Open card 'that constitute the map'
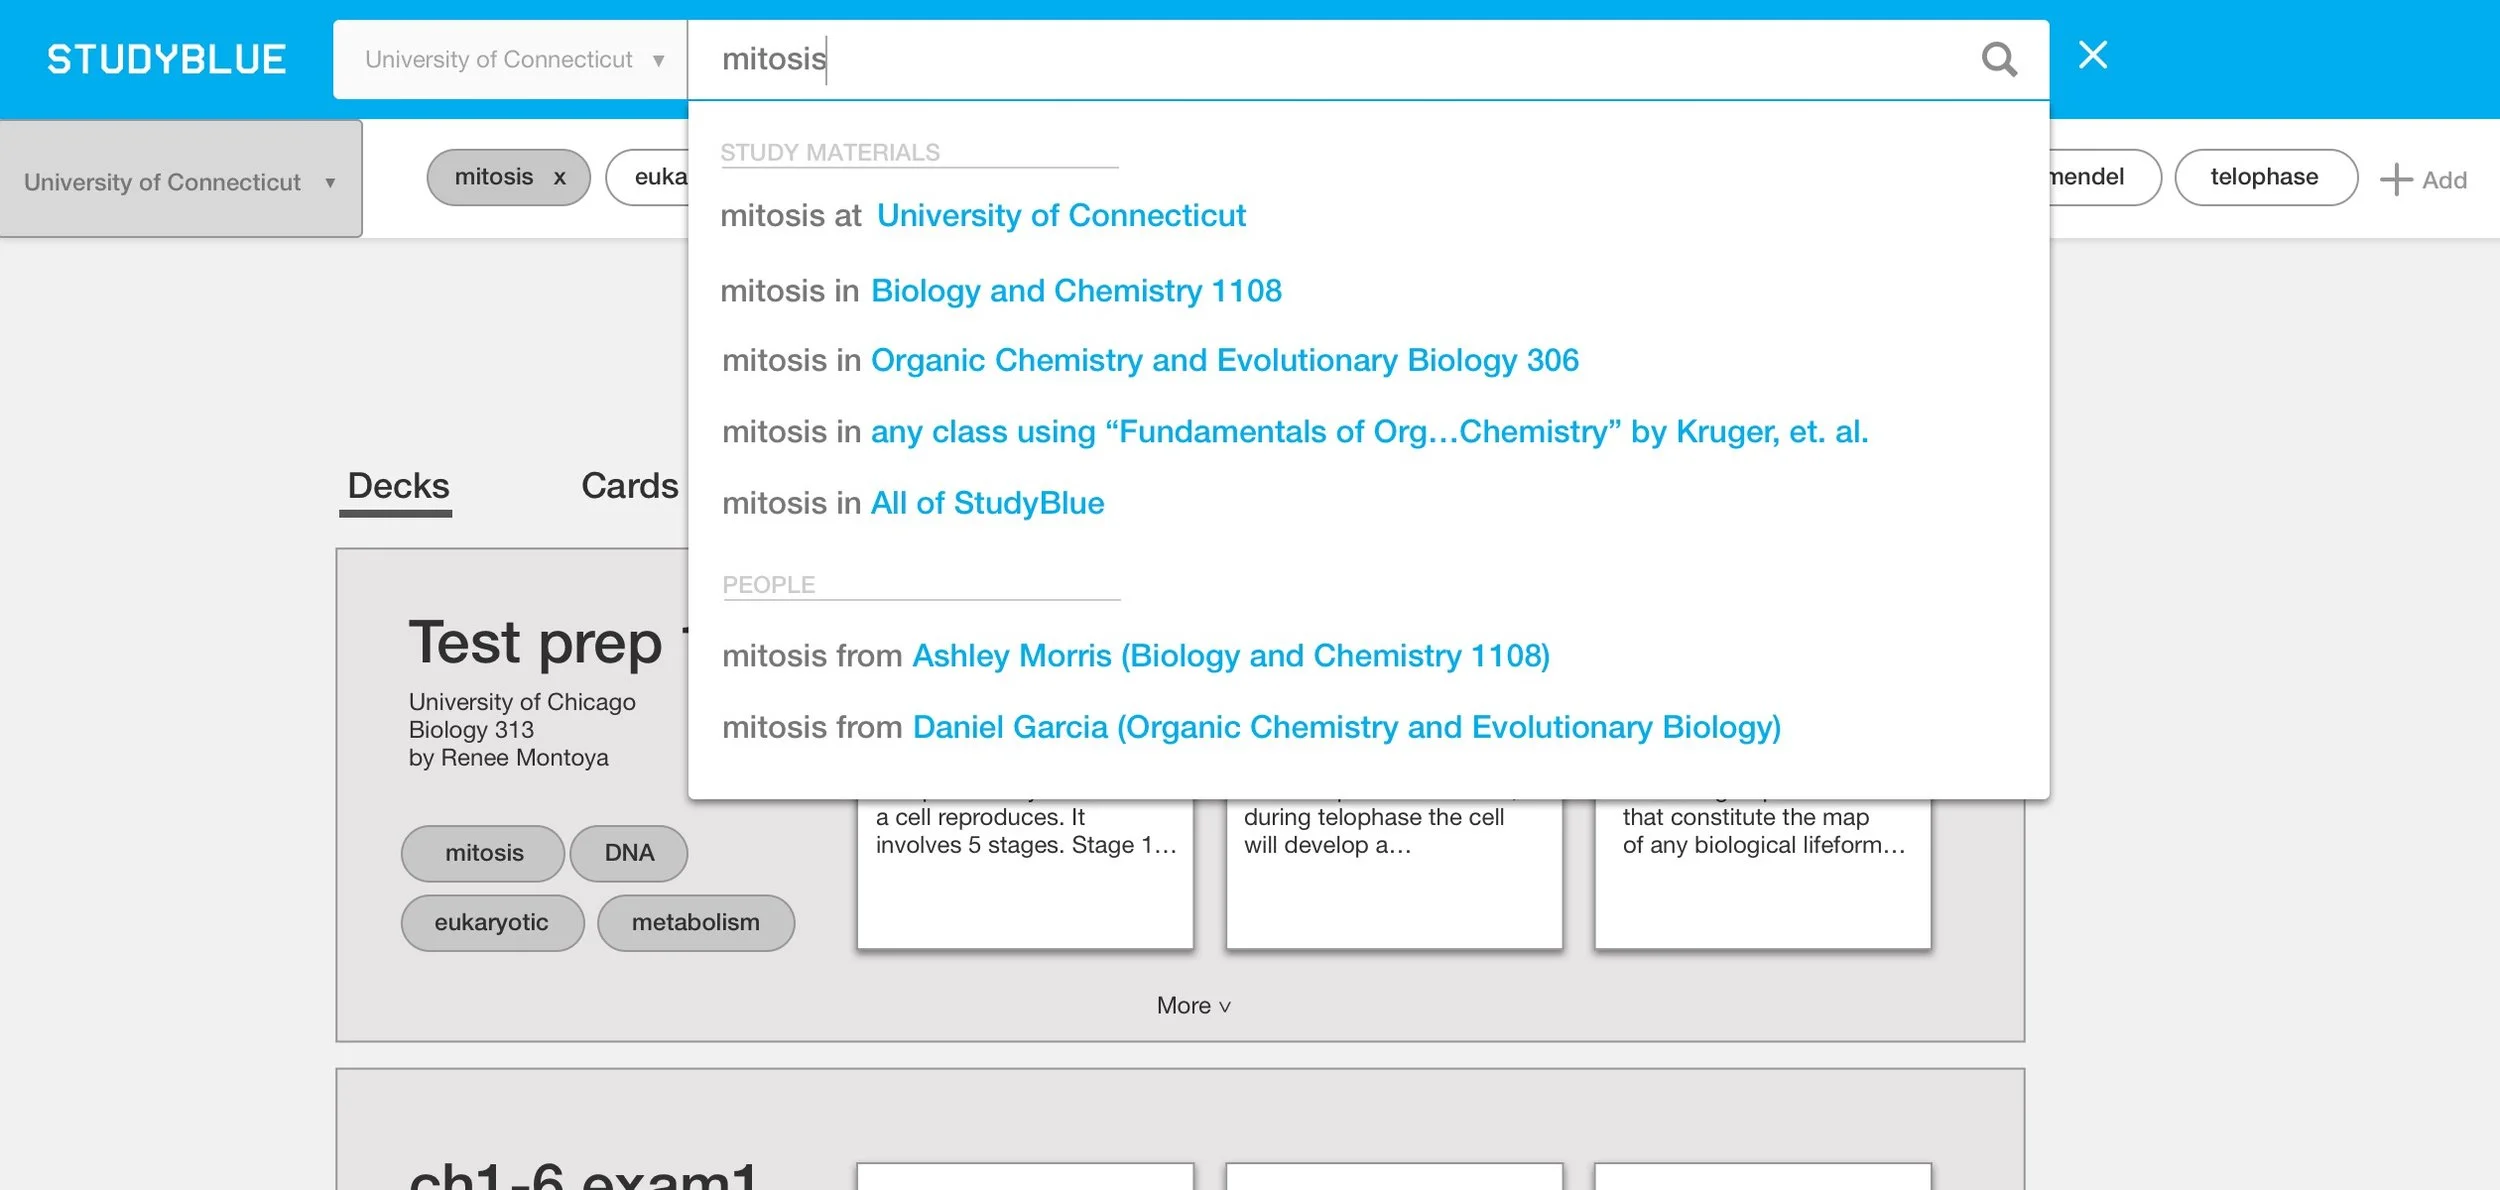The height and width of the screenshot is (1190, 2500). click(1763, 873)
